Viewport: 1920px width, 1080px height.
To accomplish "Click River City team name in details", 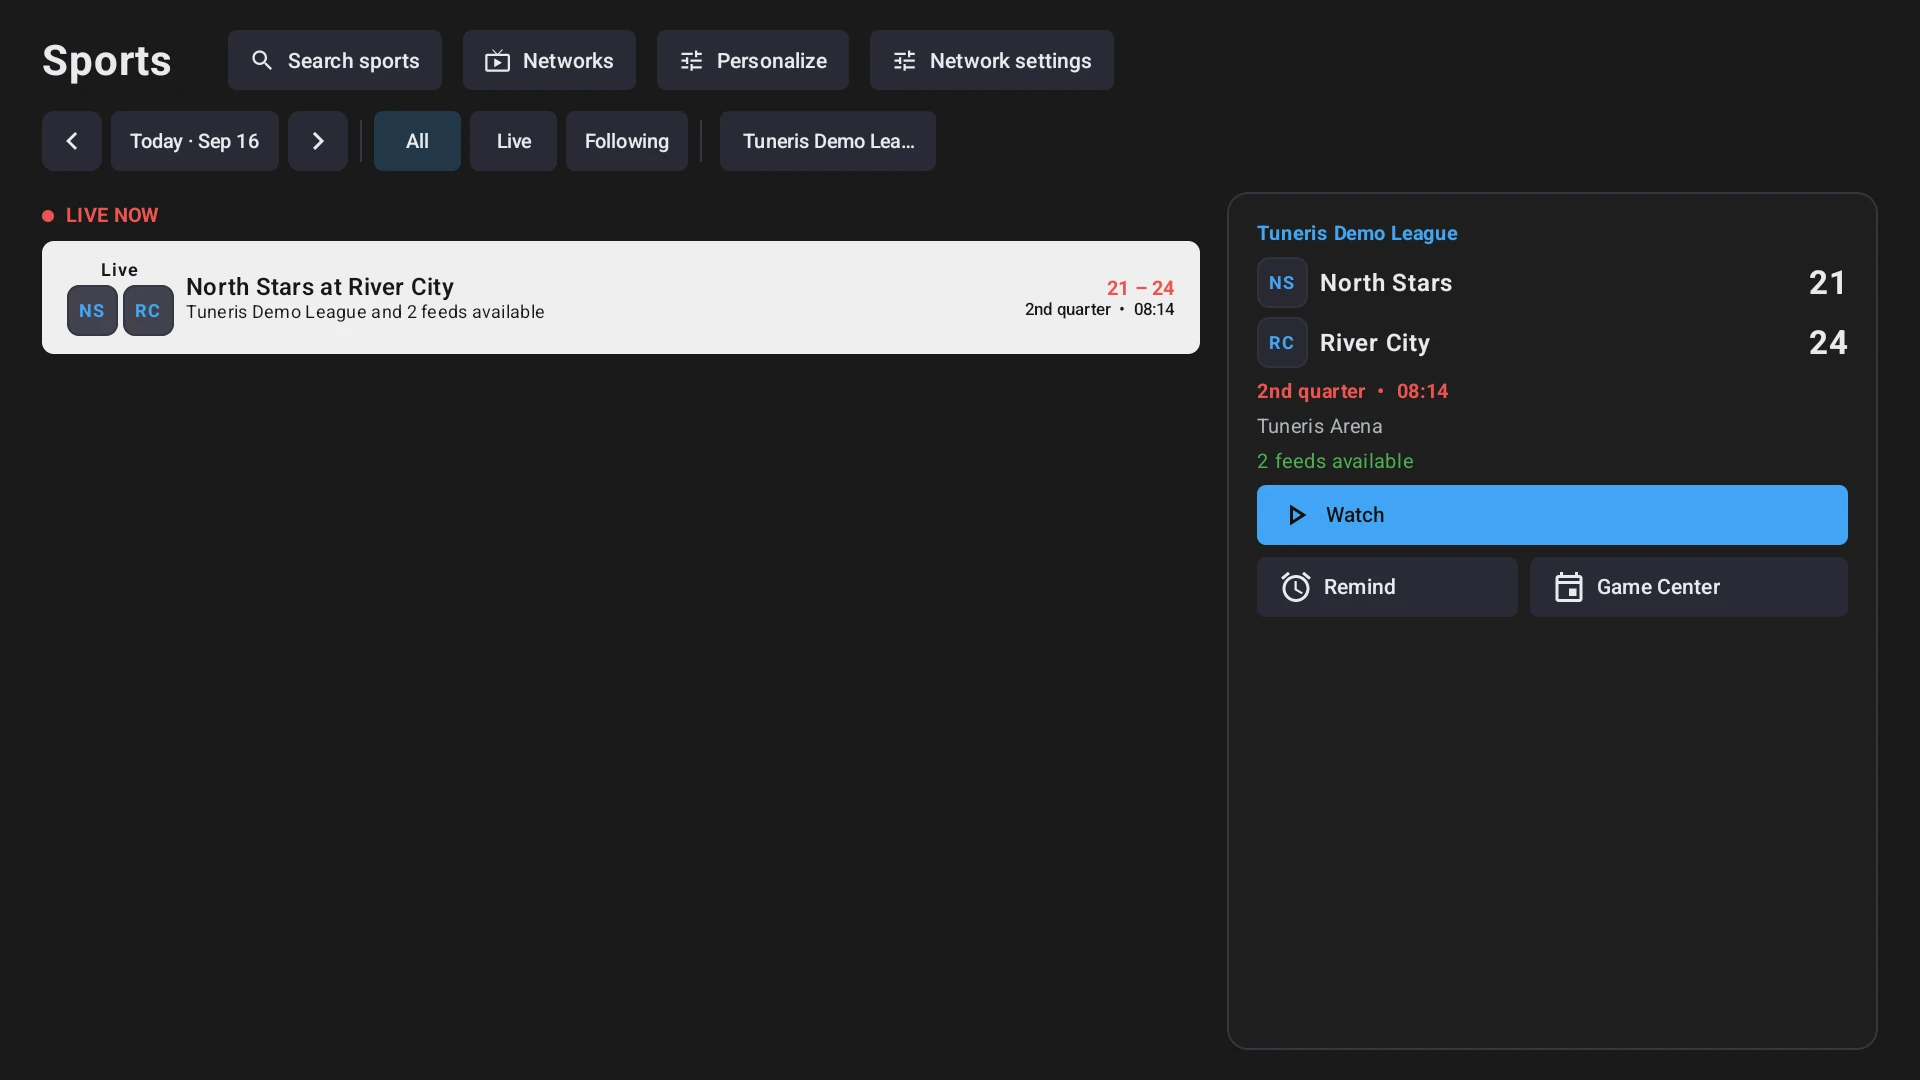I will click(x=1375, y=343).
